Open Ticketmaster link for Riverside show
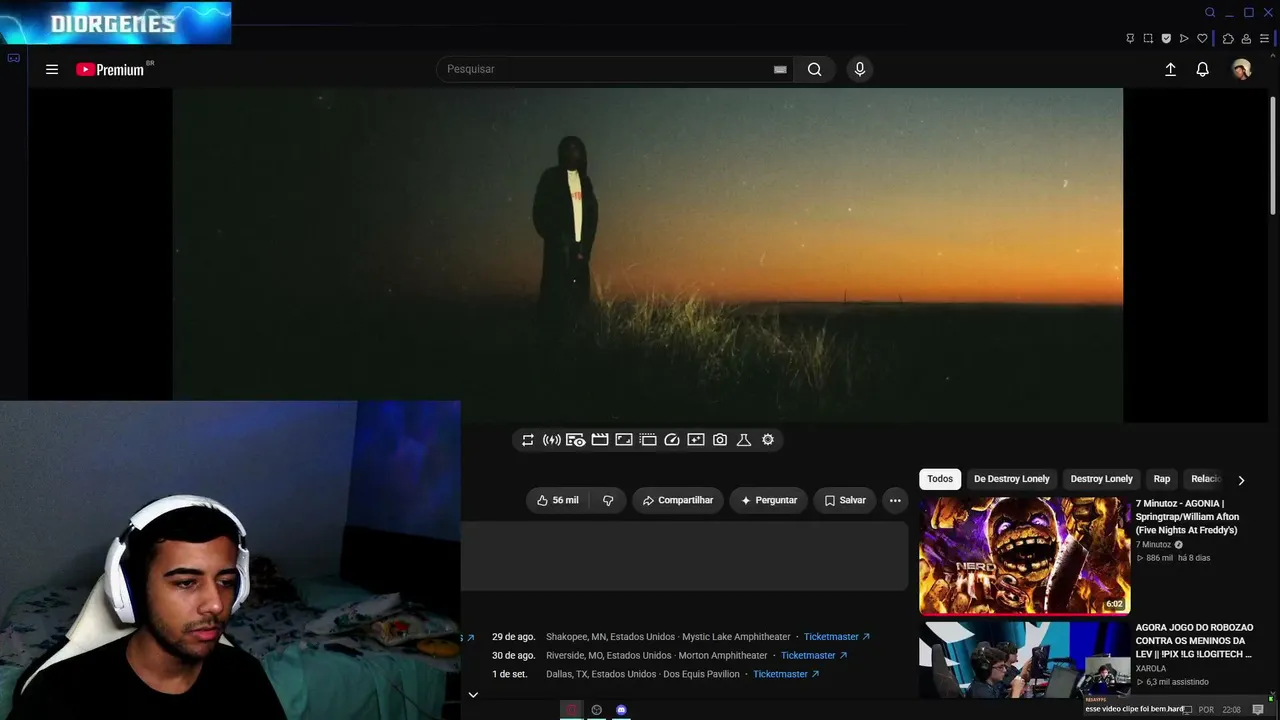Screen dimensions: 1280x720 point(814,656)
